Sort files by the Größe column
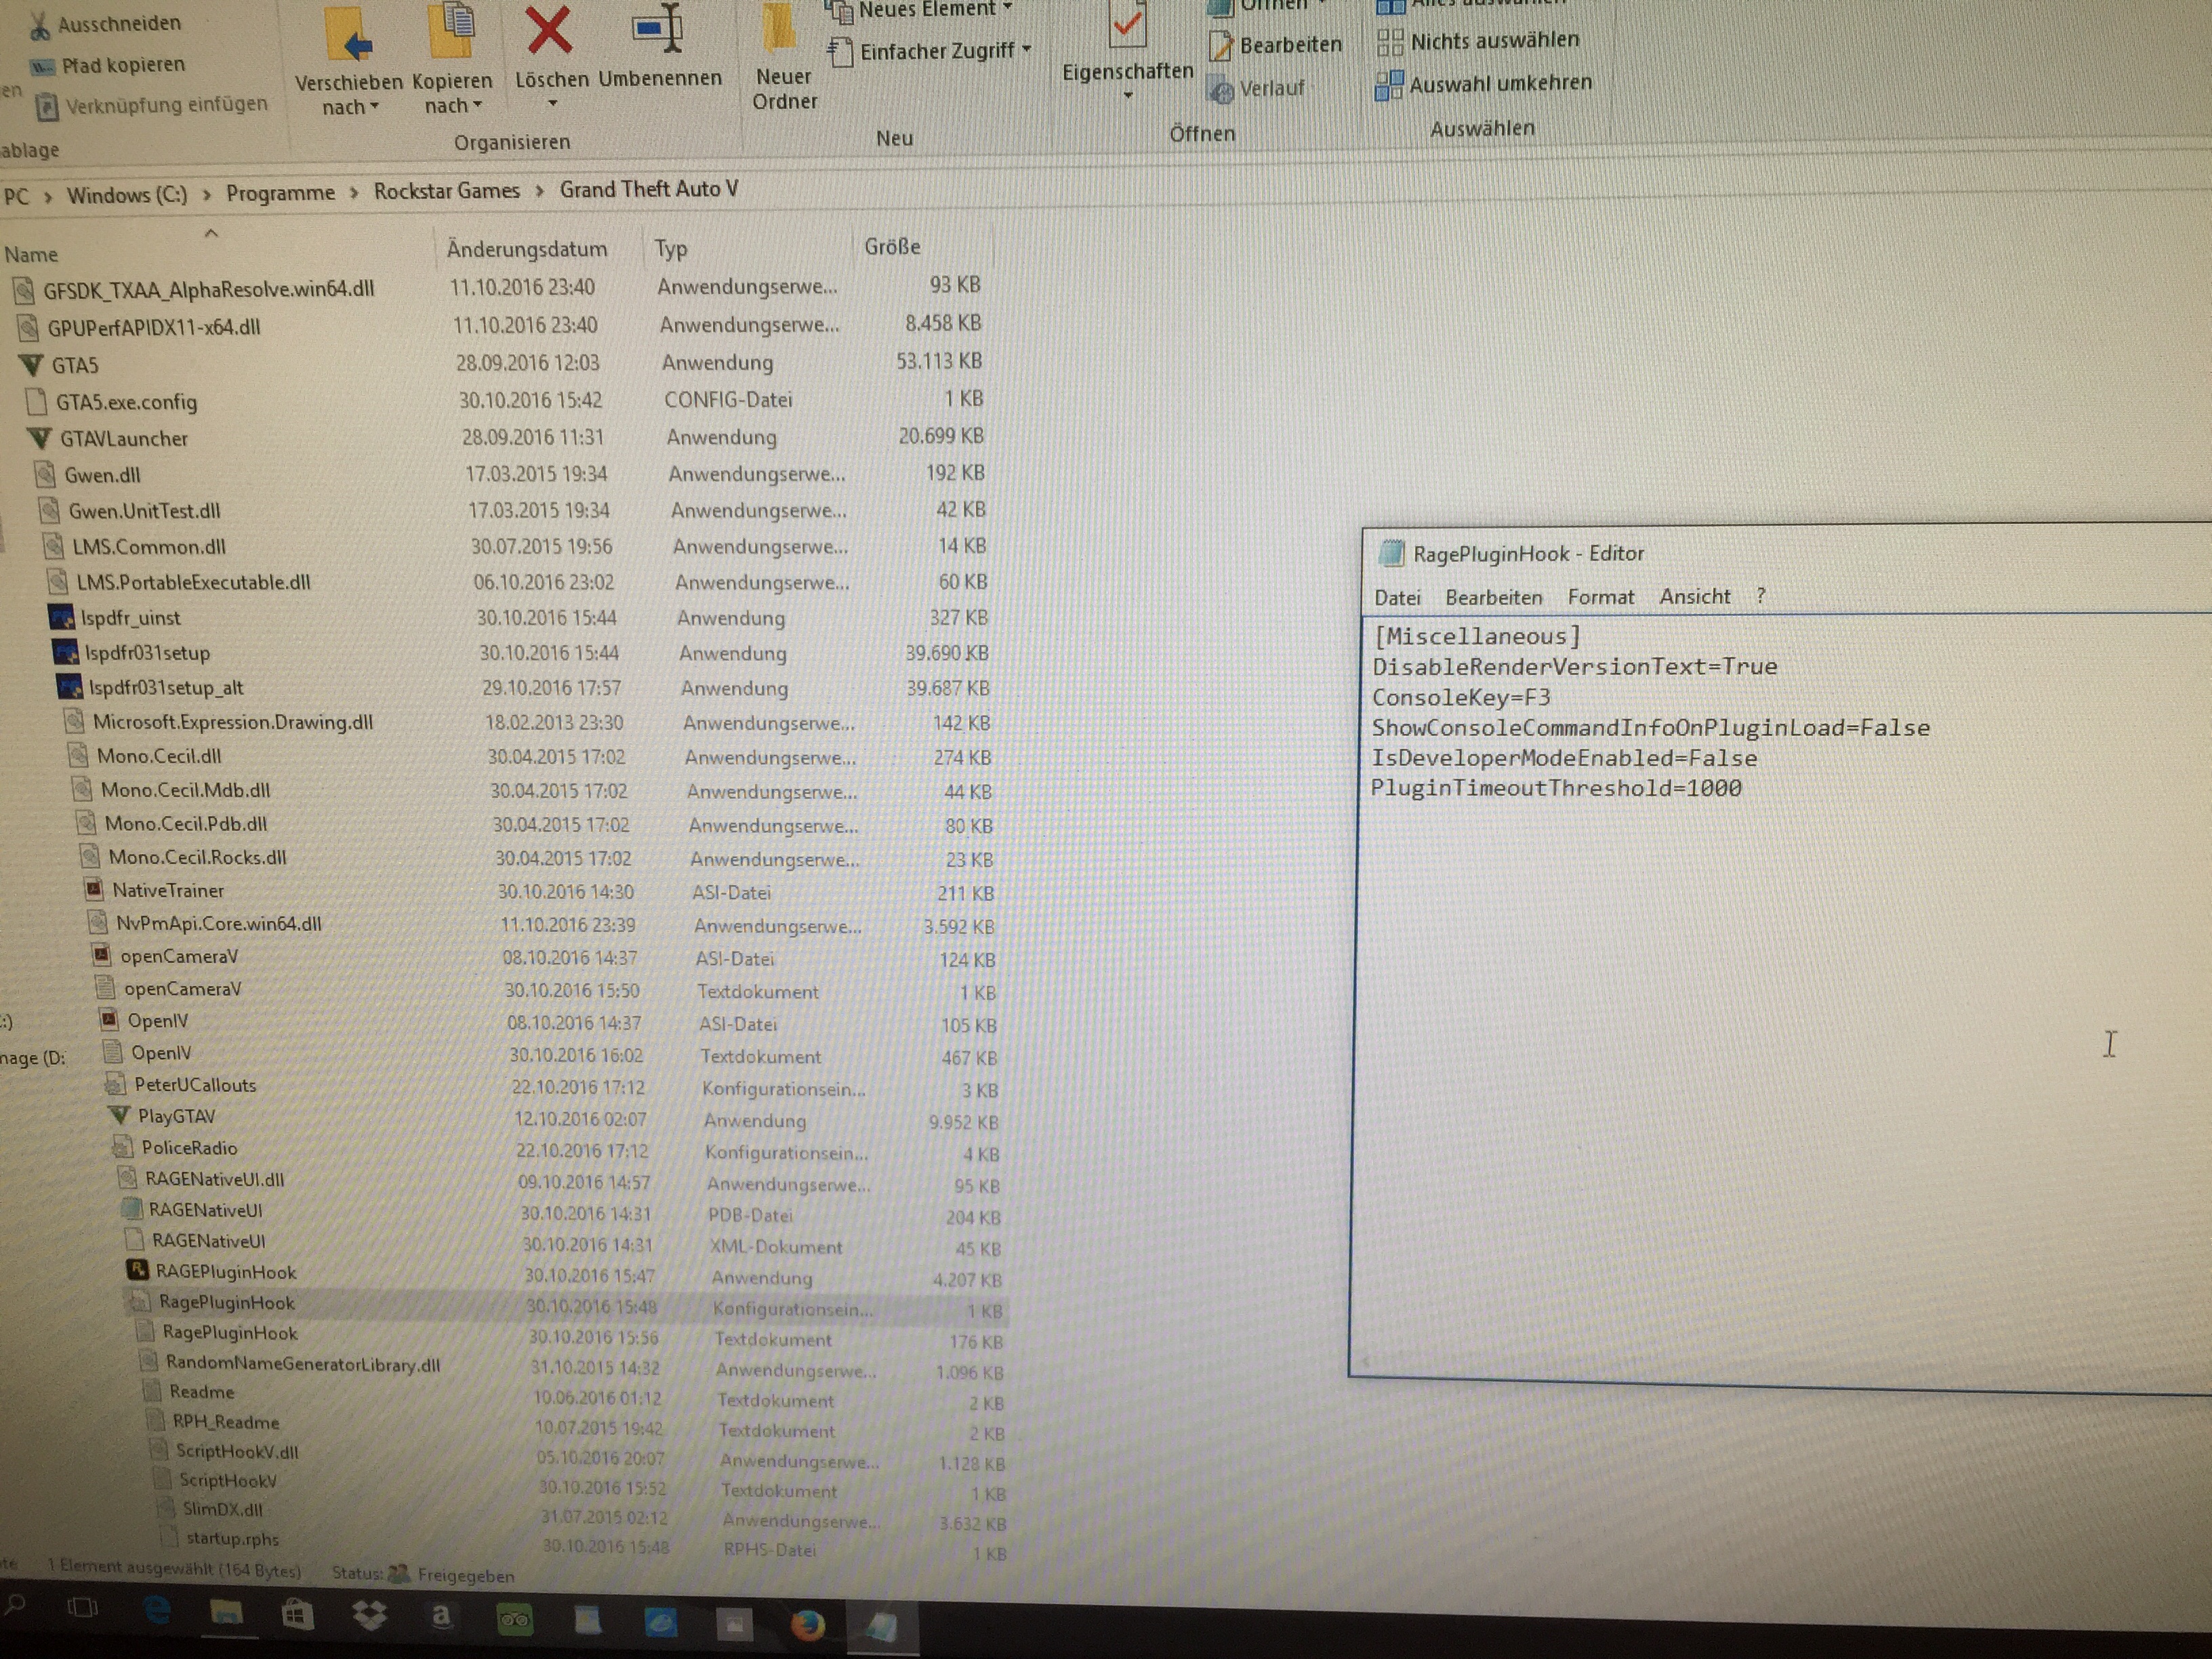 pos(892,247)
